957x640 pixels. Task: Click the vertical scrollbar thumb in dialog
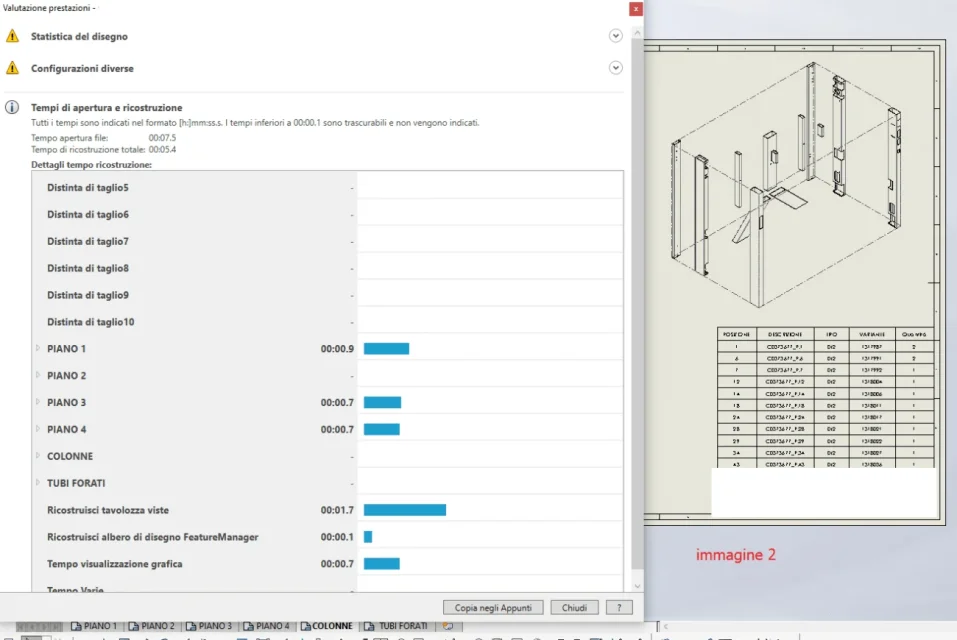[637, 304]
